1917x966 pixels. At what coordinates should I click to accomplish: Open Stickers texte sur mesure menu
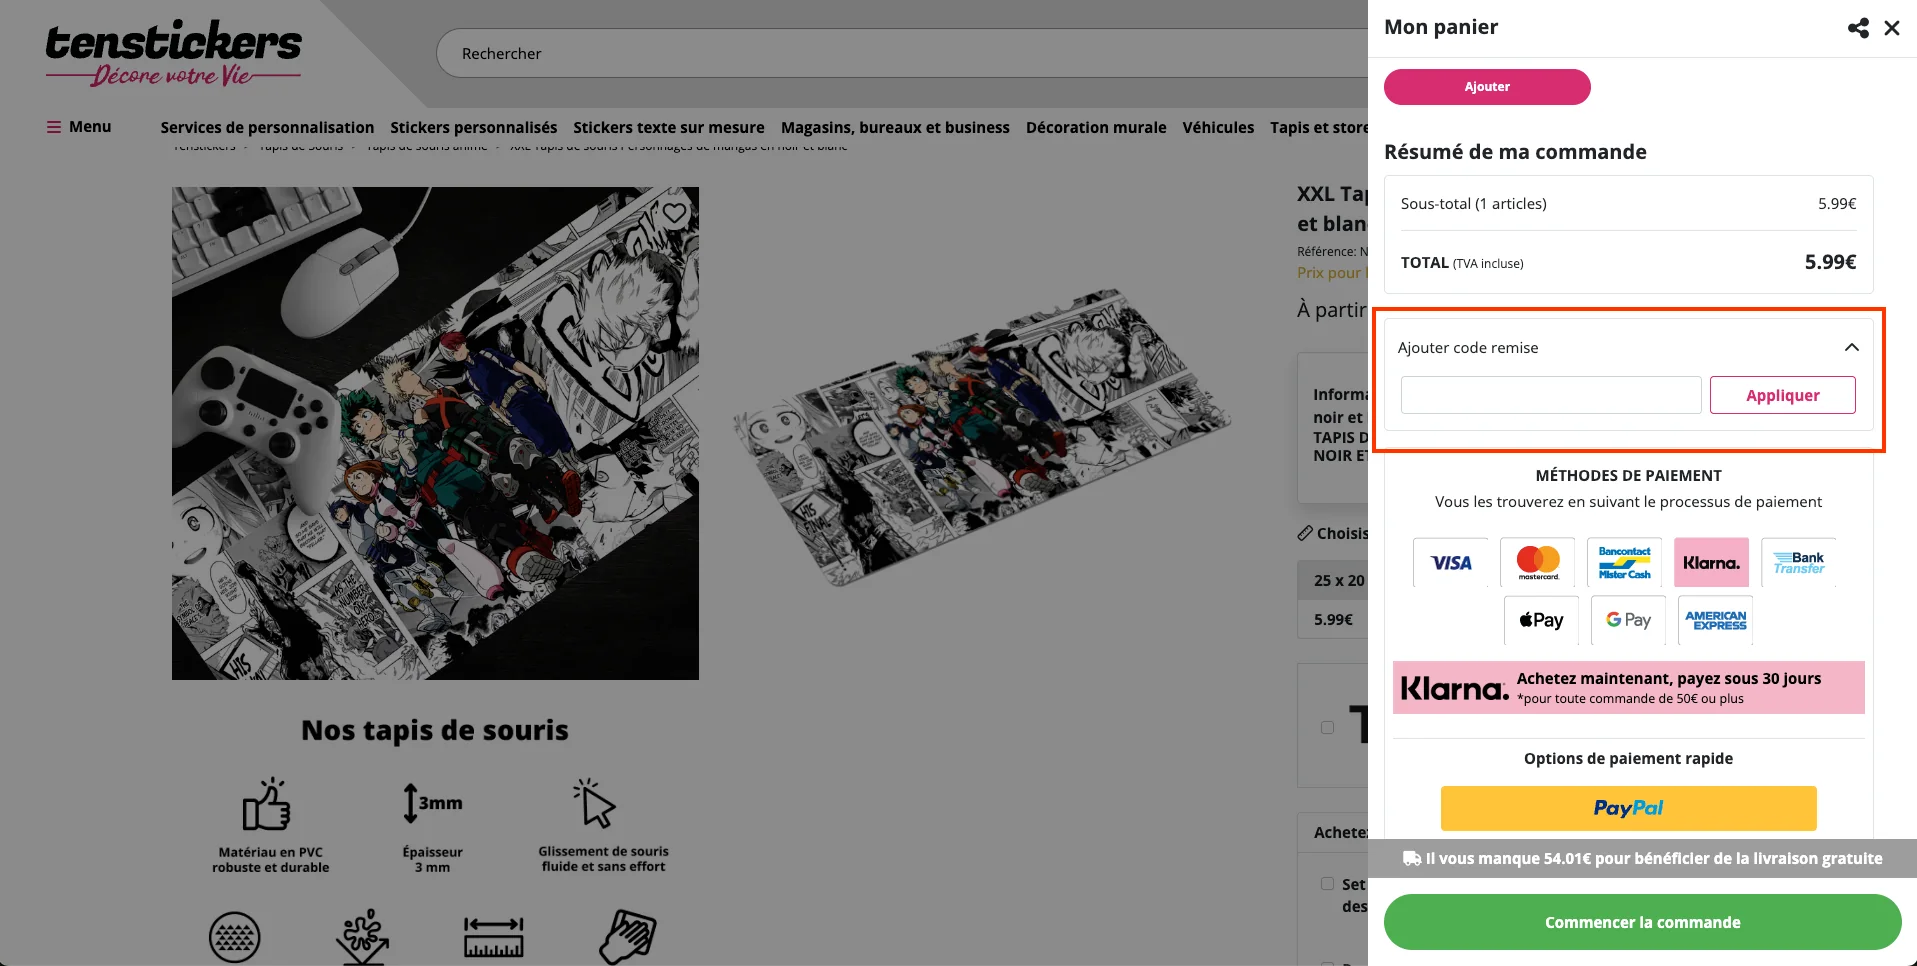tap(669, 128)
